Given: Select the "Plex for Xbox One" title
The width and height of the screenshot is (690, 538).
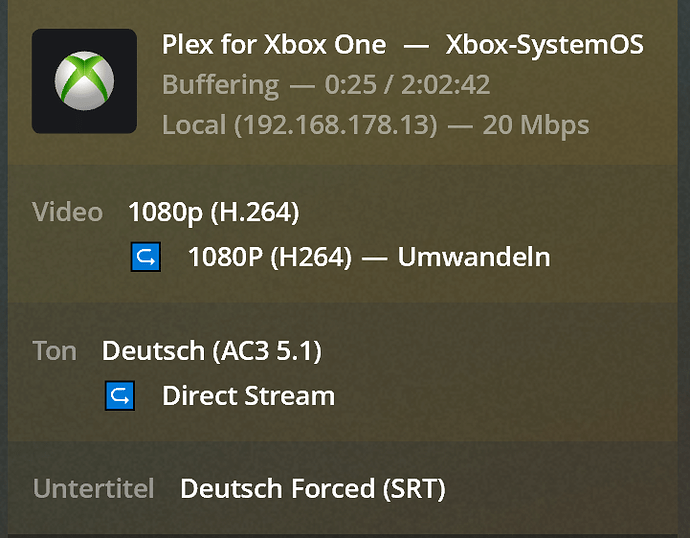Looking at the screenshot, I should click(273, 45).
